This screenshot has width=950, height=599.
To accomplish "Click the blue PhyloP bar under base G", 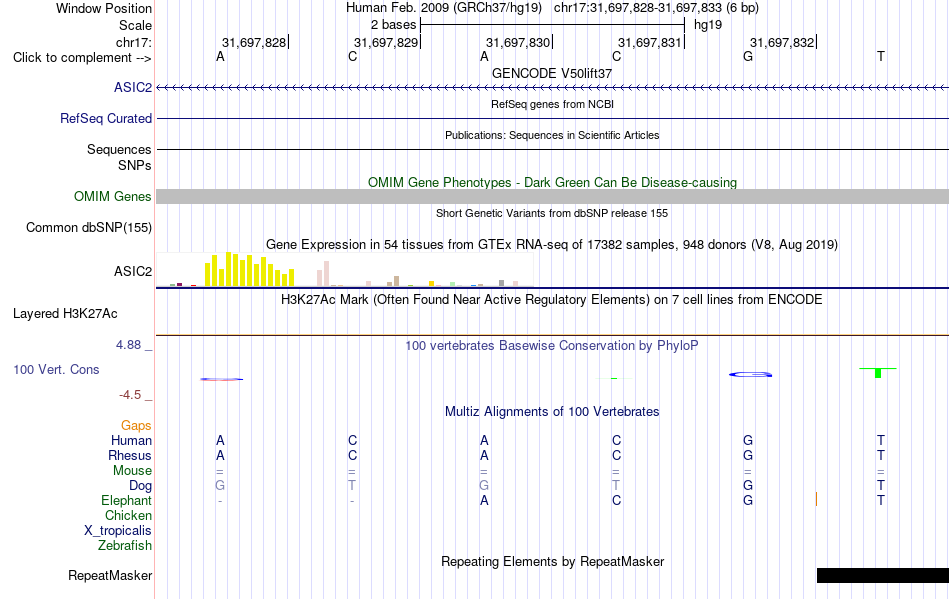I will pyautogui.click(x=750, y=375).
